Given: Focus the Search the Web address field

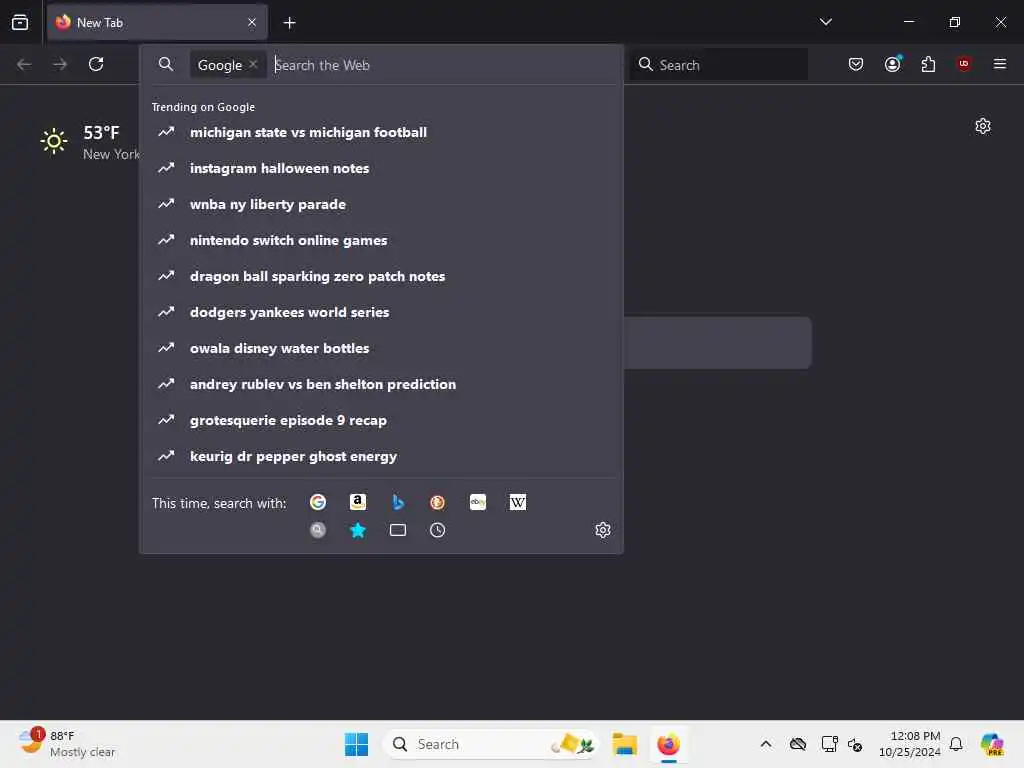Looking at the screenshot, I should tap(444, 65).
